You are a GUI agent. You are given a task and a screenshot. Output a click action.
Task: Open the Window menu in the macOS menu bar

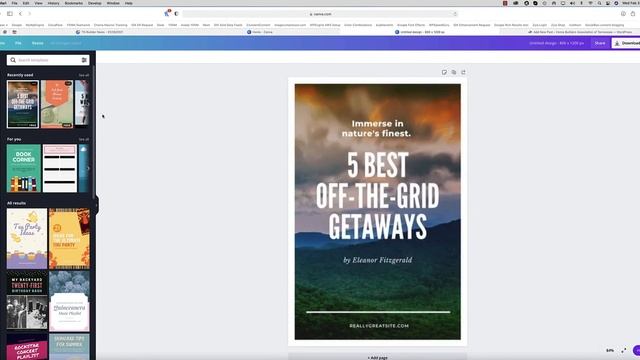click(113, 3)
